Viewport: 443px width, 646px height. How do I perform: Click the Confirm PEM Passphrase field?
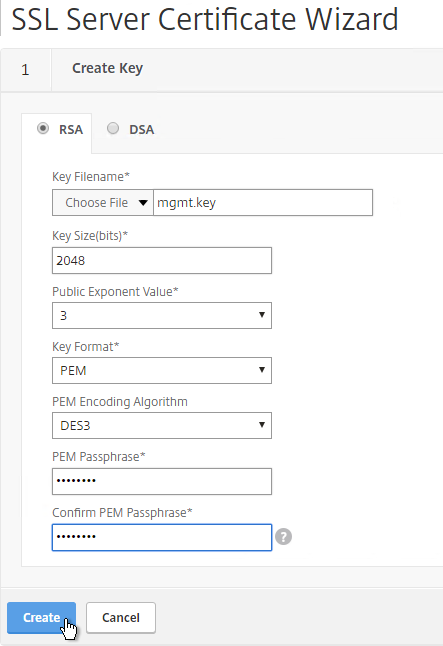[162, 537]
